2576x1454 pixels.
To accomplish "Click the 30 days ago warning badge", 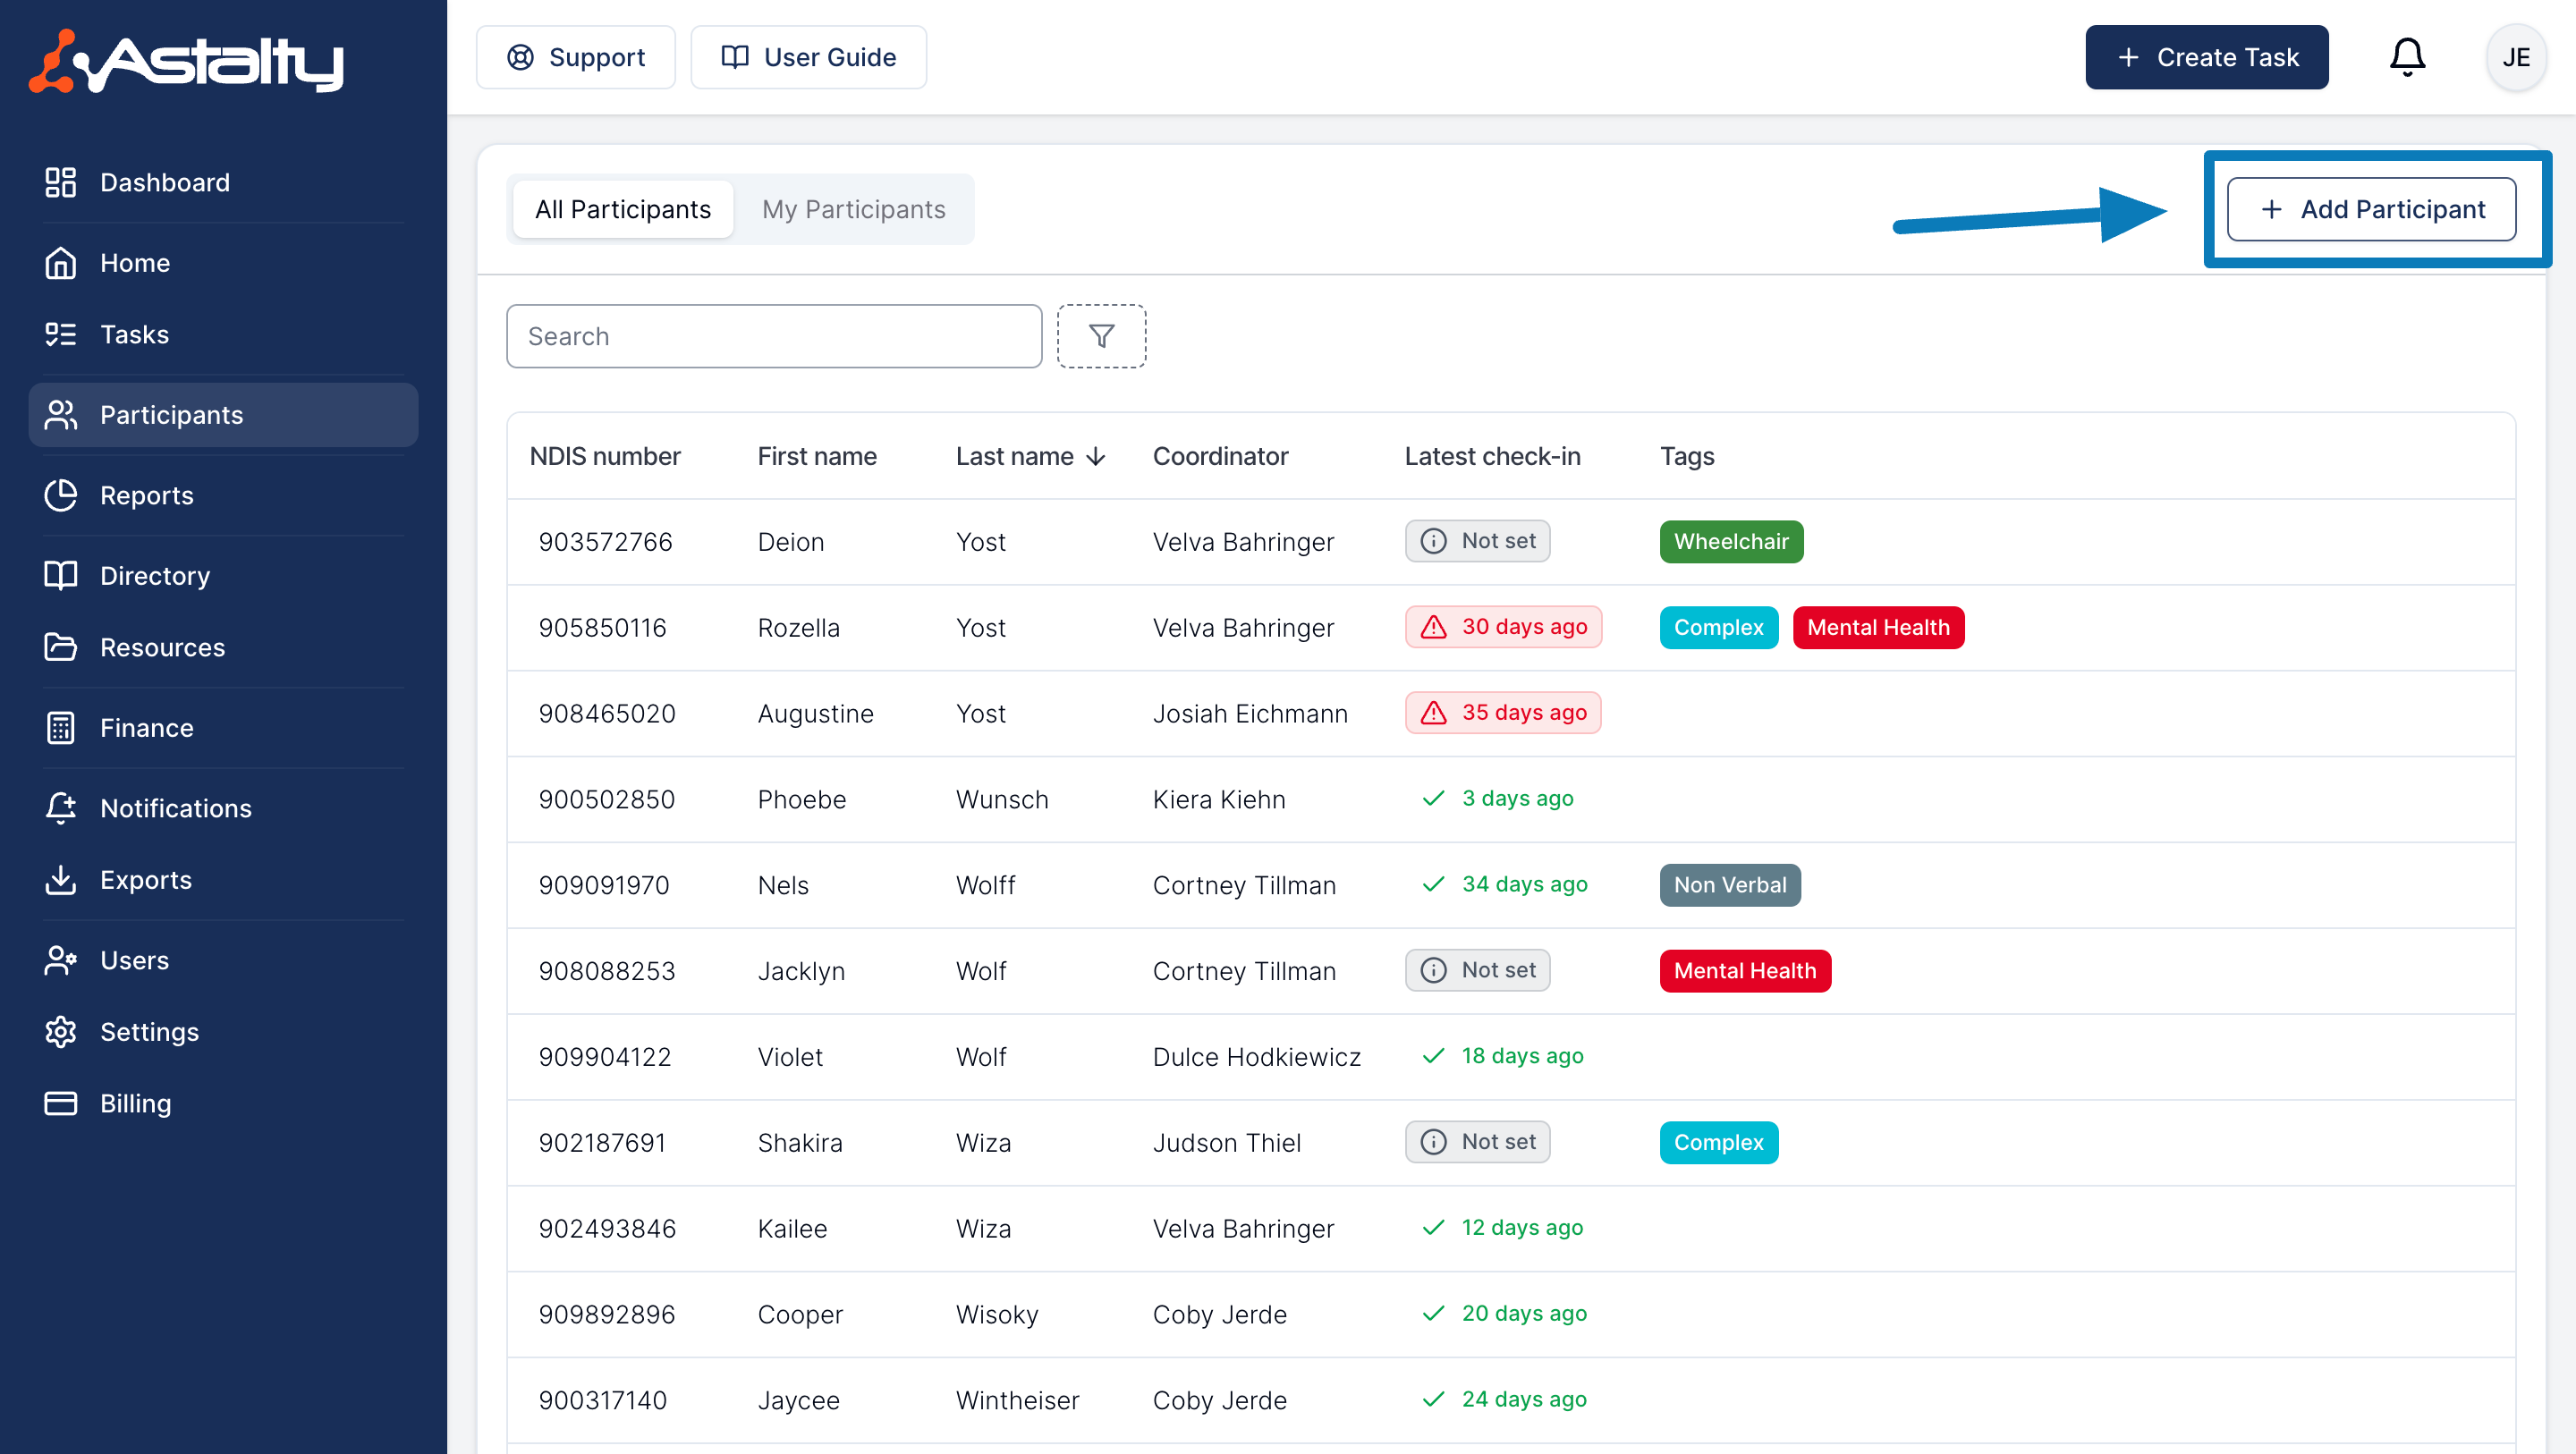I will pyautogui.click(x=1503, y=627).
